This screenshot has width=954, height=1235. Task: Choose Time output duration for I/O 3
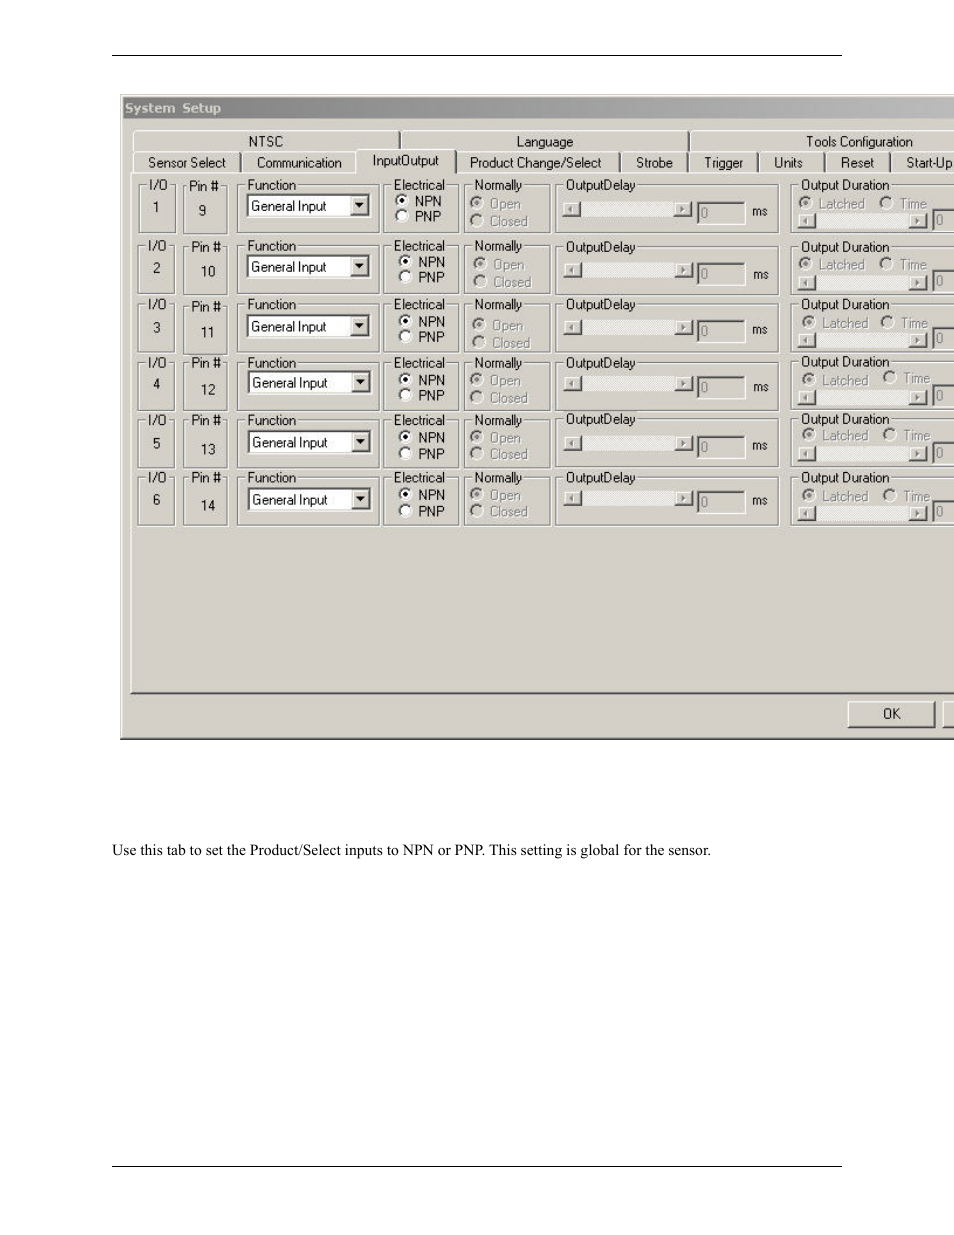[x=904, y=323]
